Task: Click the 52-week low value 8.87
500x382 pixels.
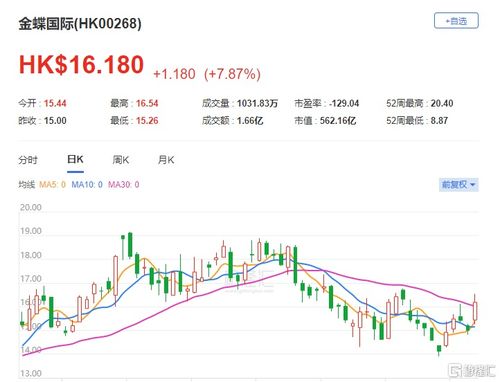Action: pyautogui.click(x=439, y=120)
